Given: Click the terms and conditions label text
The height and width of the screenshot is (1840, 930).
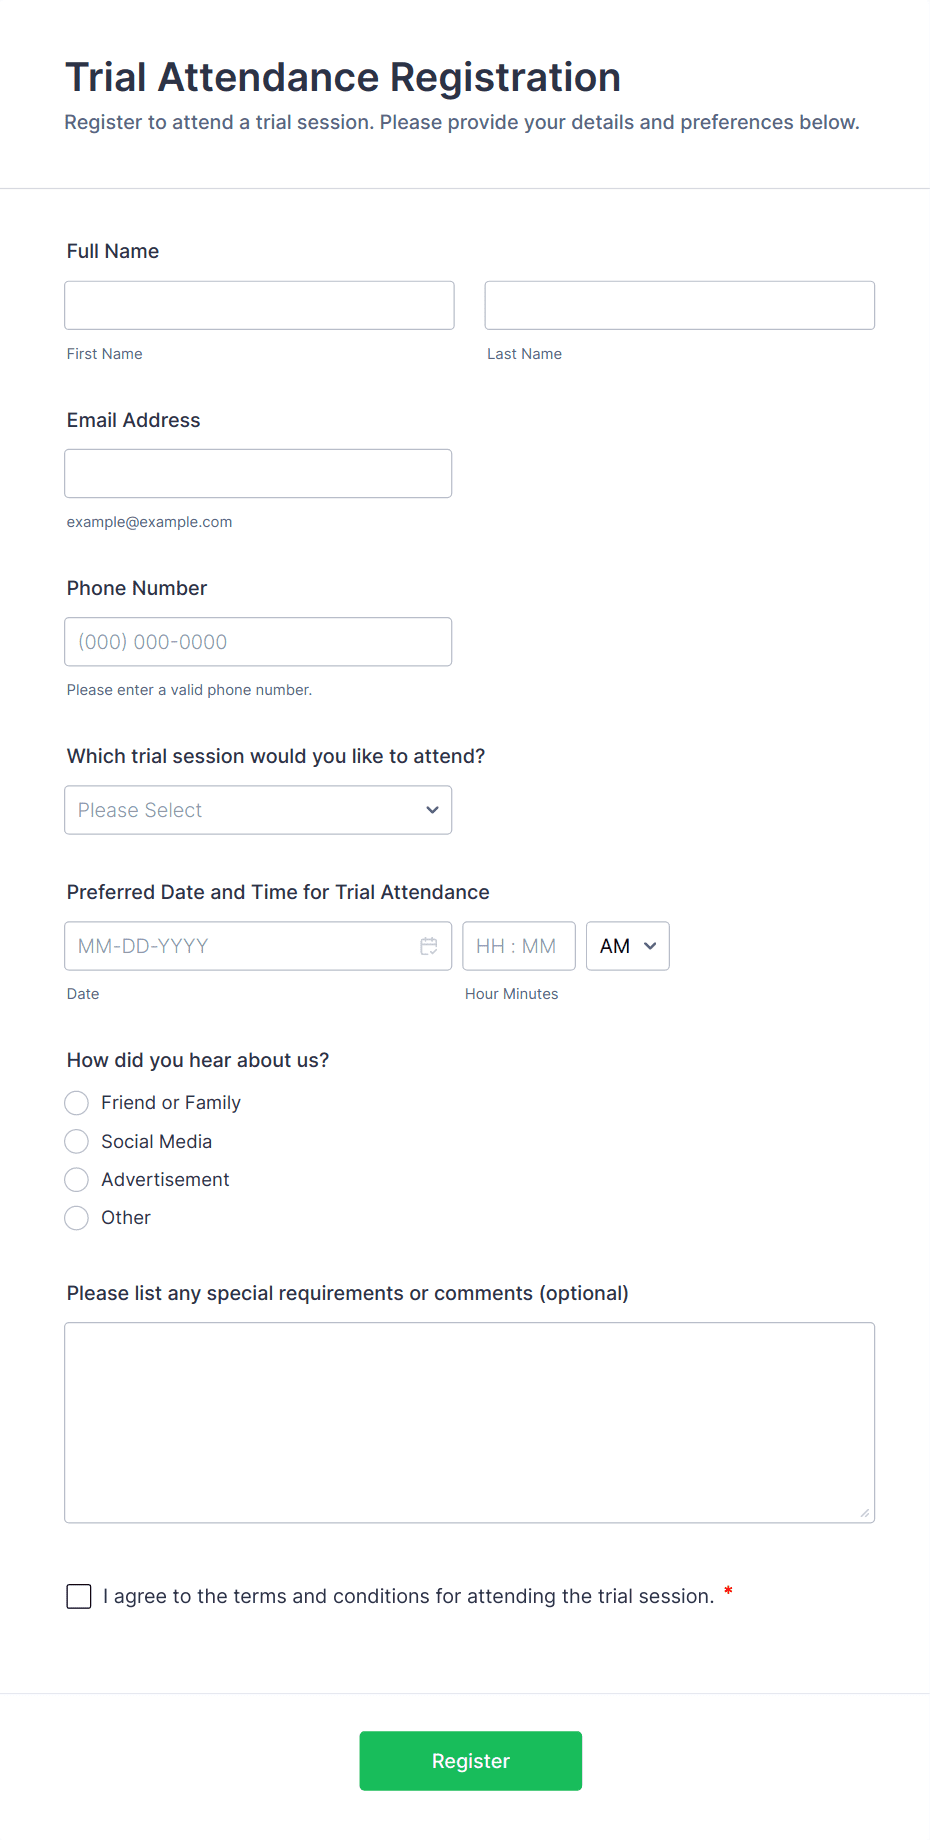Looking at the screenshot, I should click(x=408, y=1596).
